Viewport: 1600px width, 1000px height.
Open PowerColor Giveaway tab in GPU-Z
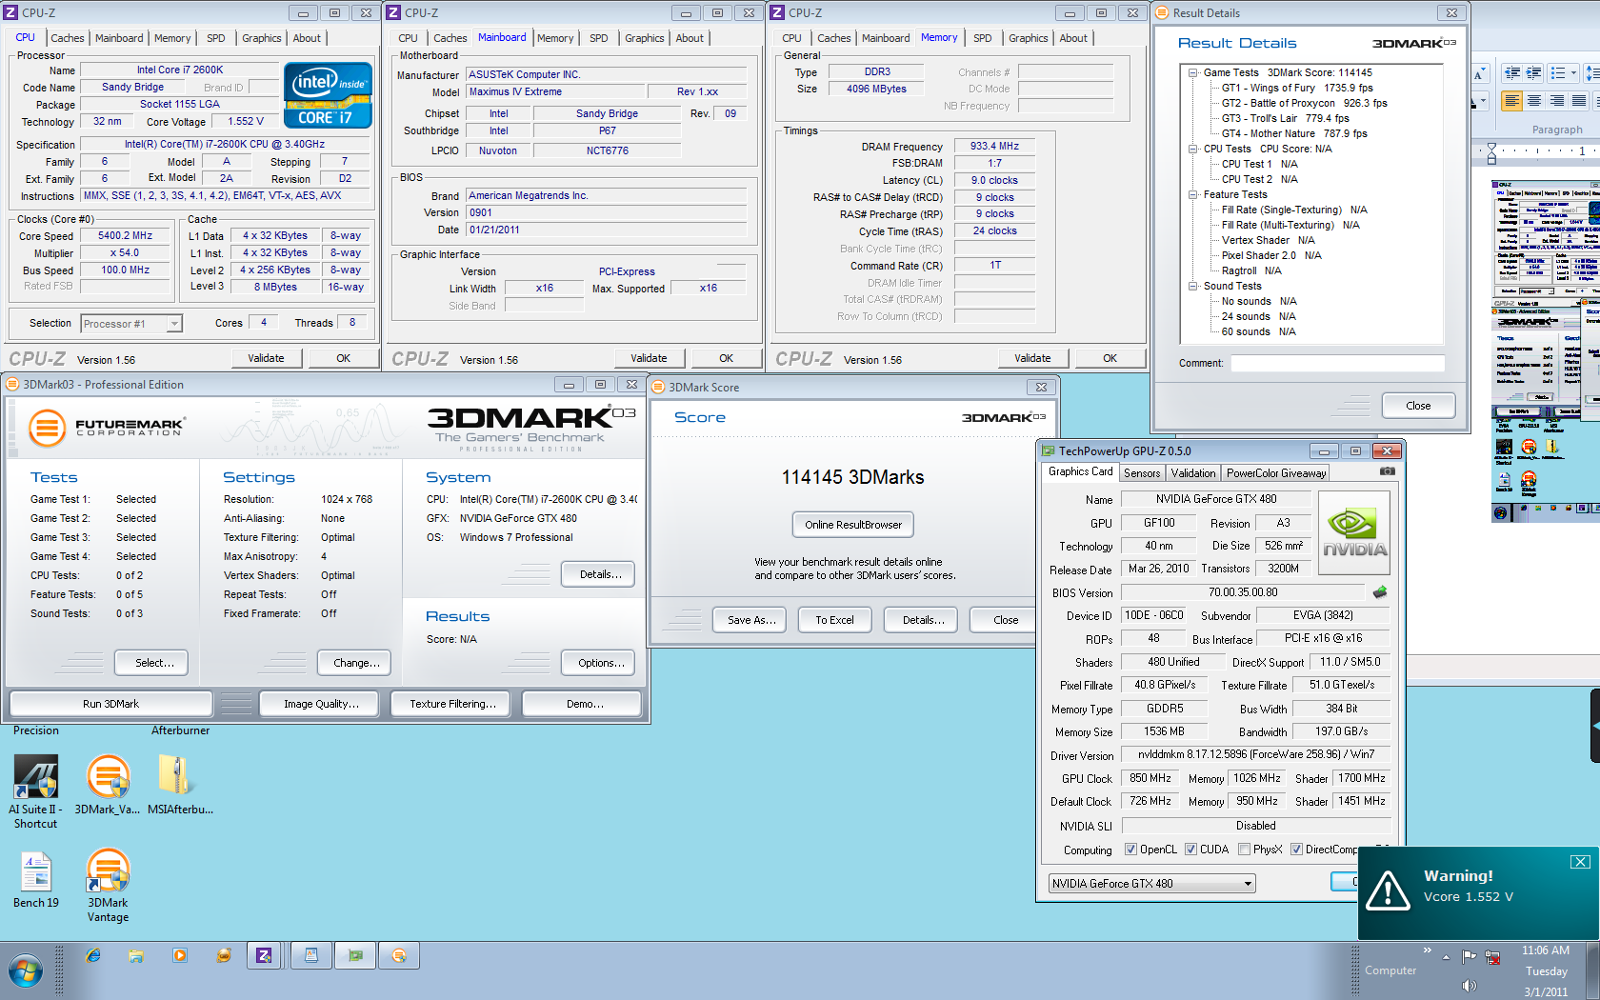click(x=1276, y=473)
